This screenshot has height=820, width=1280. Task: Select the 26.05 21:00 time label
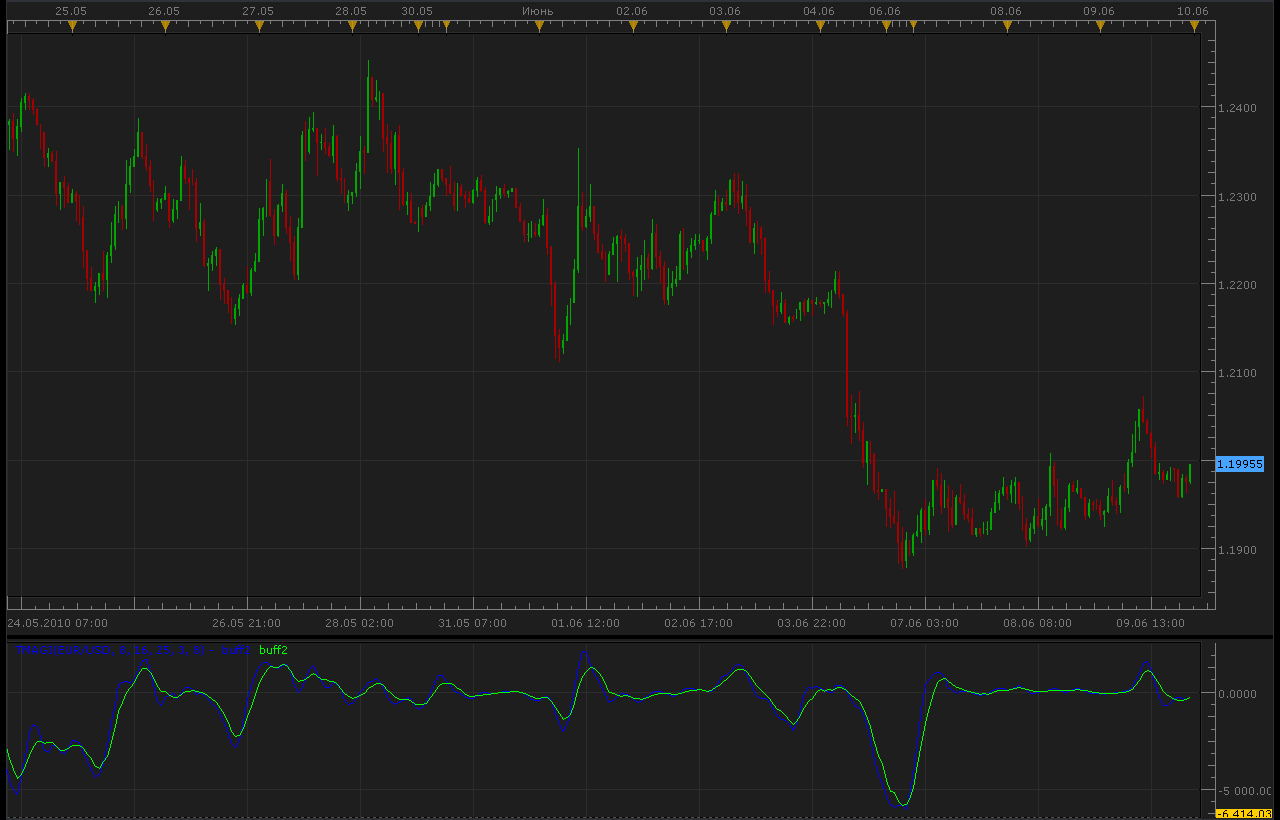click(x=246, y=623)
